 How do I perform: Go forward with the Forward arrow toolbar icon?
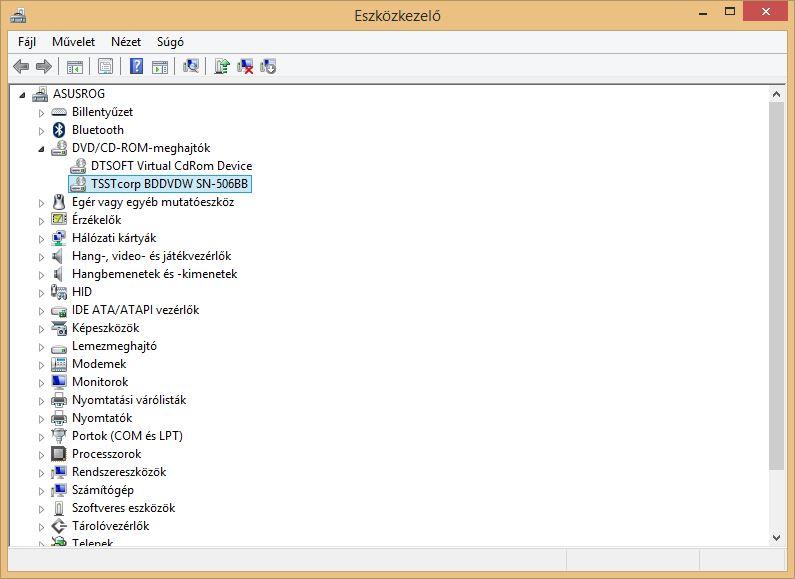point(44,66)
